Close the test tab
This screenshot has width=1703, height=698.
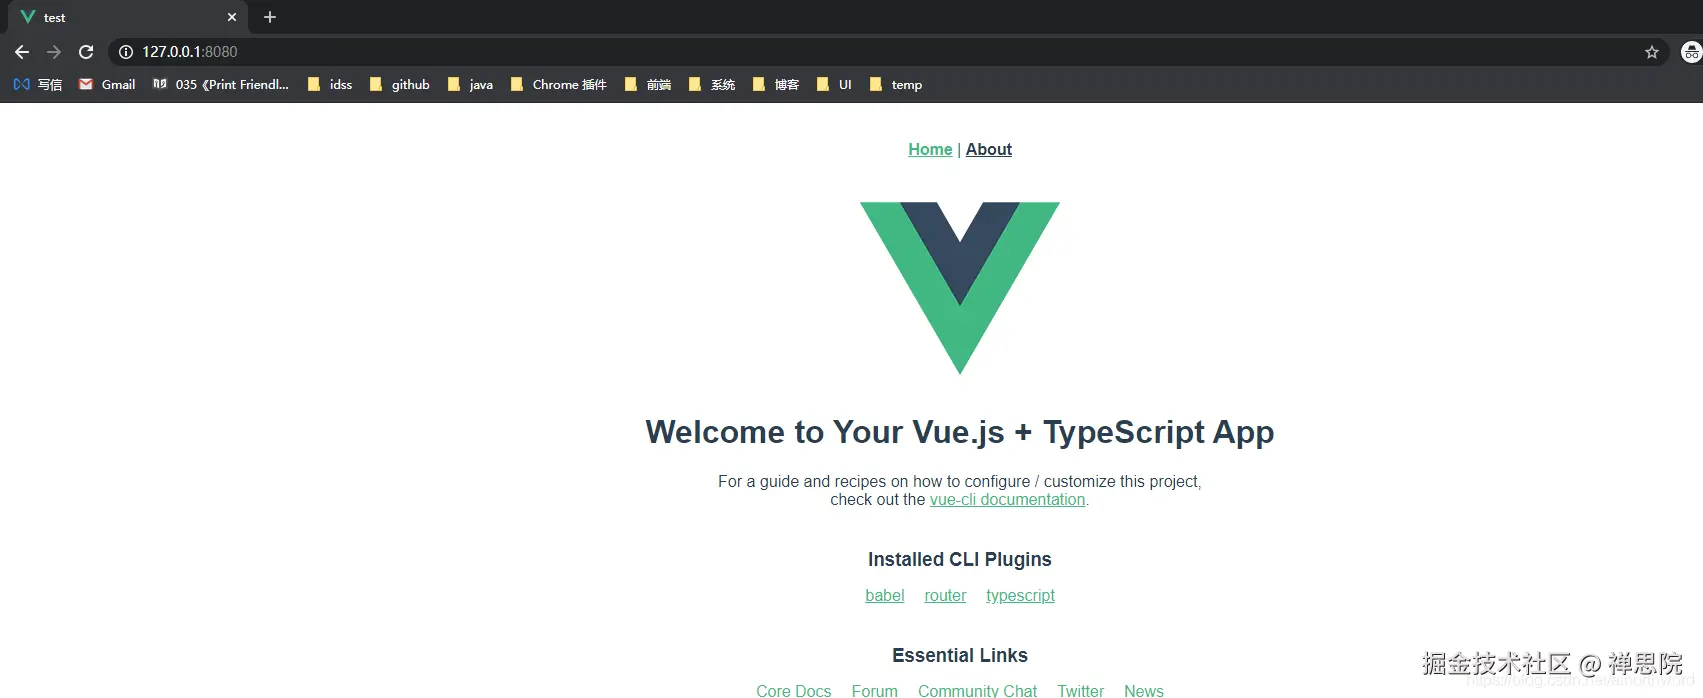tap(232, 17)
